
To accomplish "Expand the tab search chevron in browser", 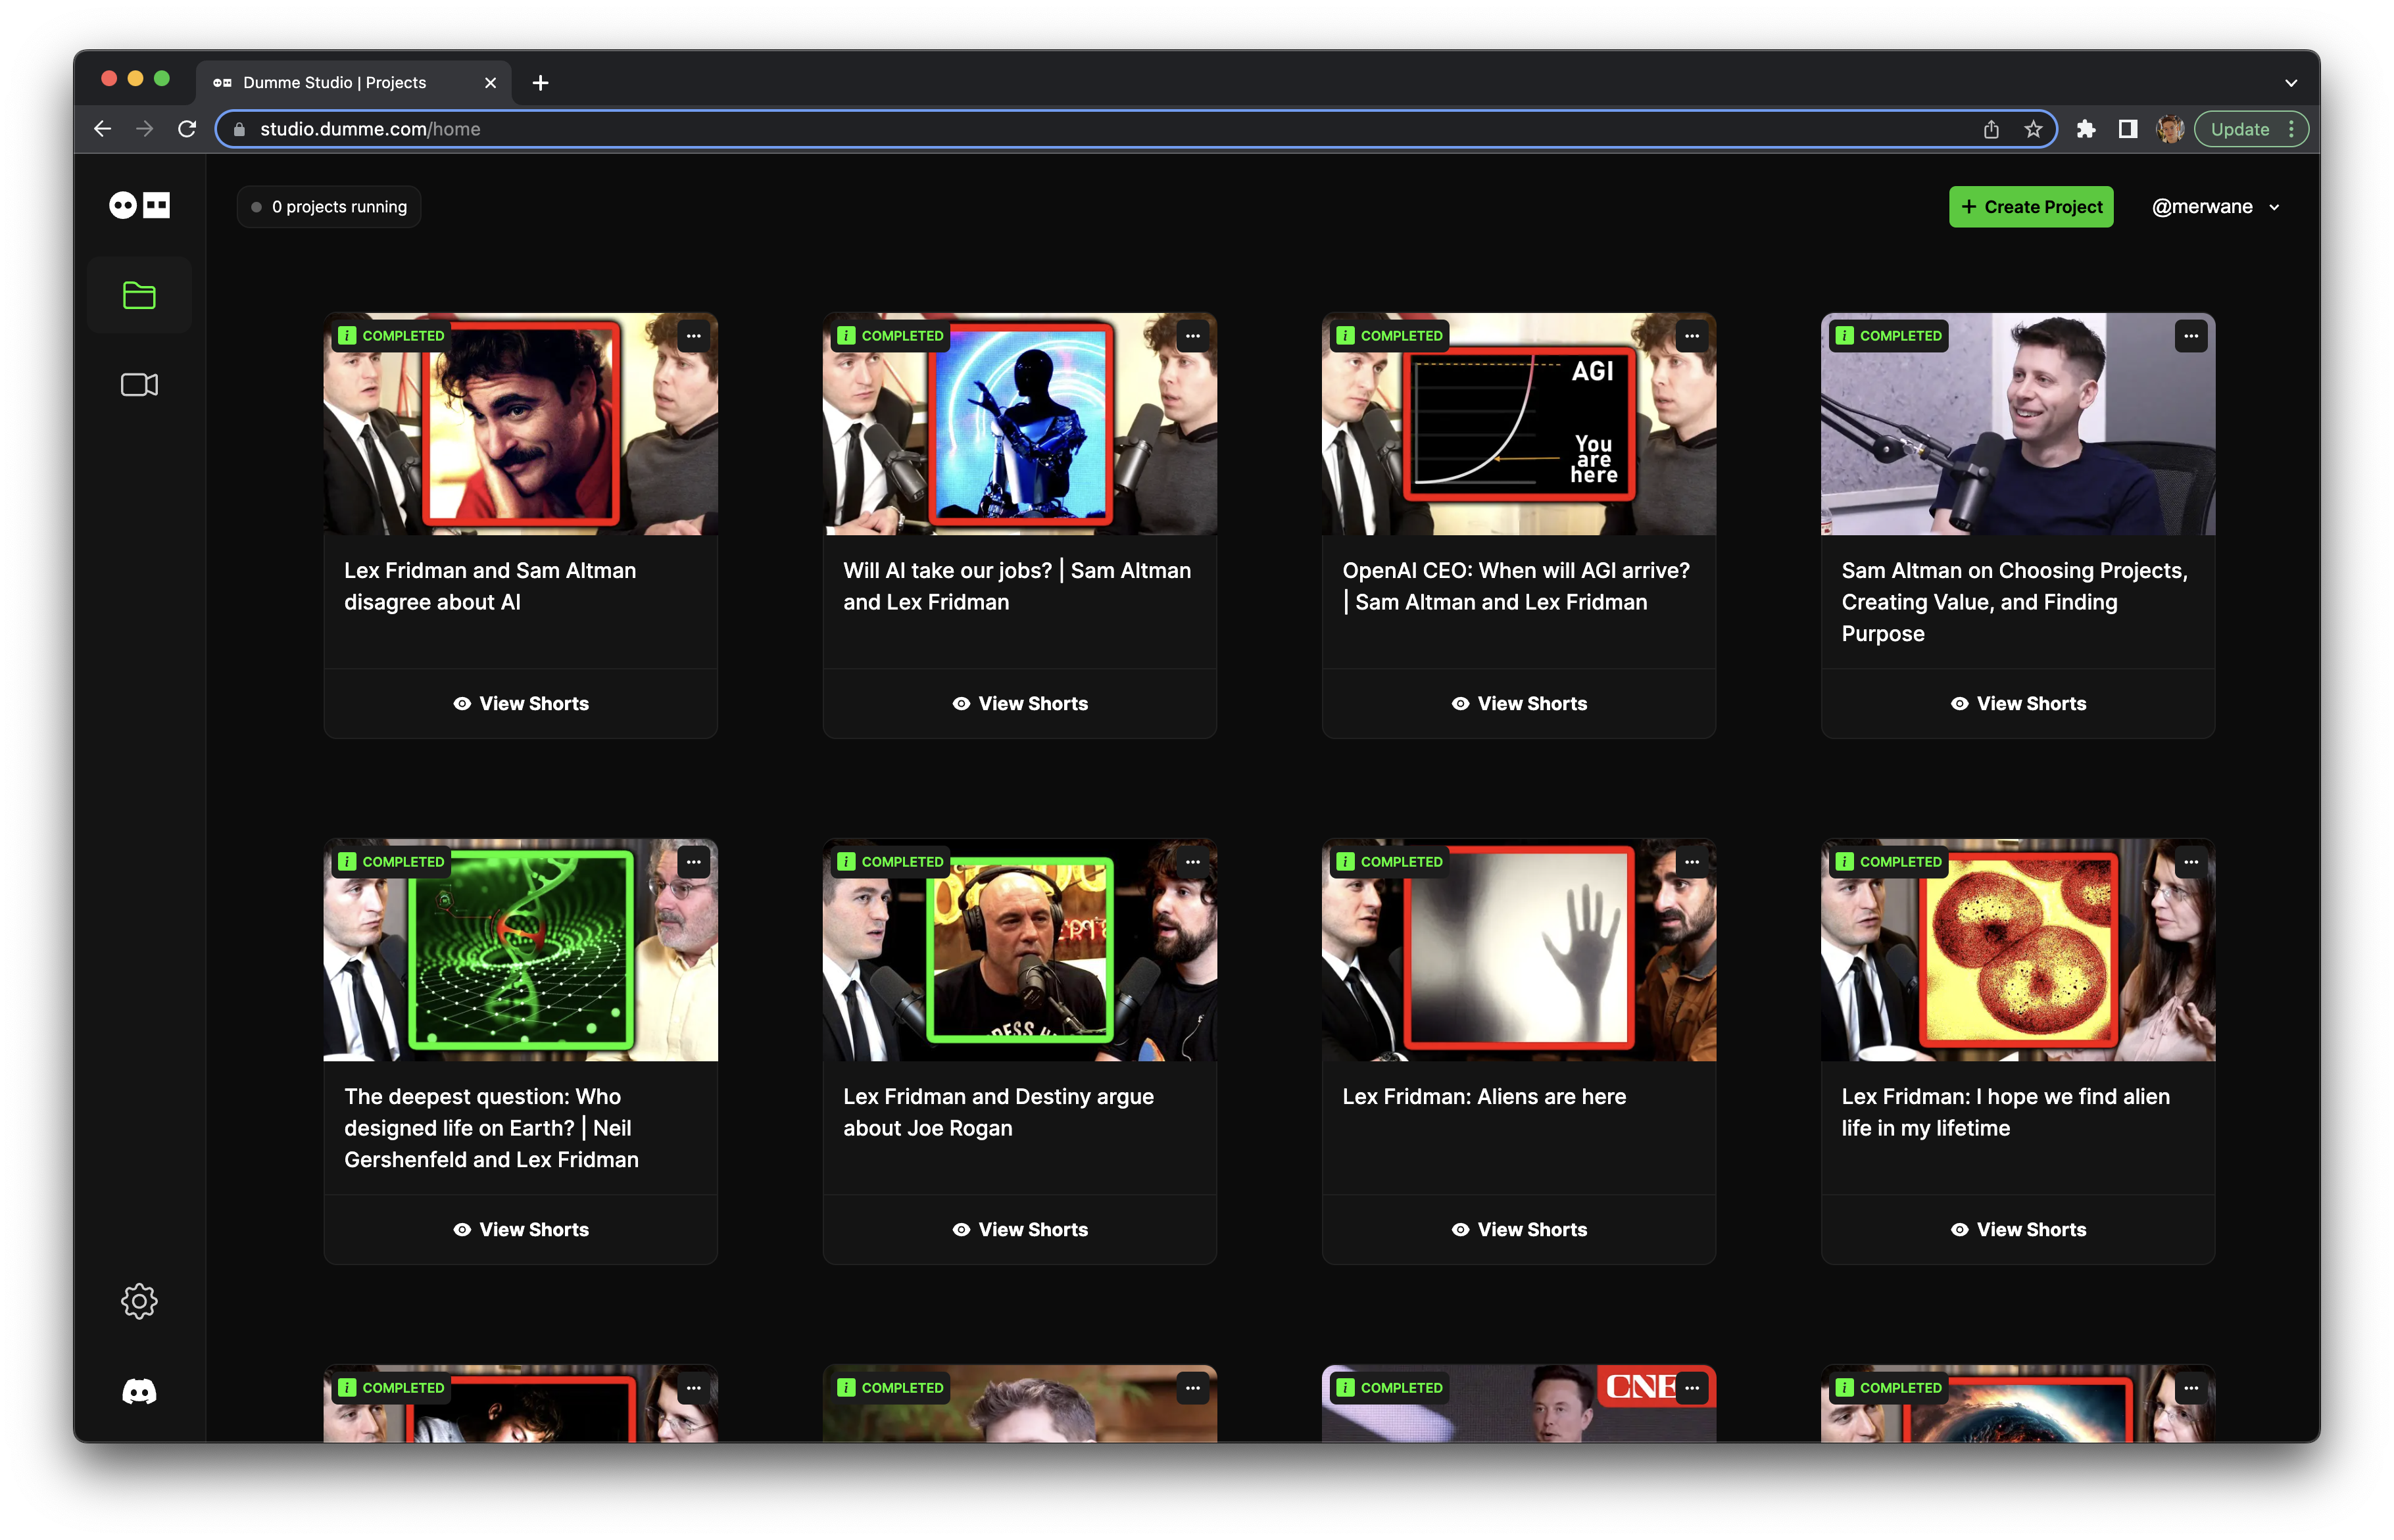I will point(2290,83).
